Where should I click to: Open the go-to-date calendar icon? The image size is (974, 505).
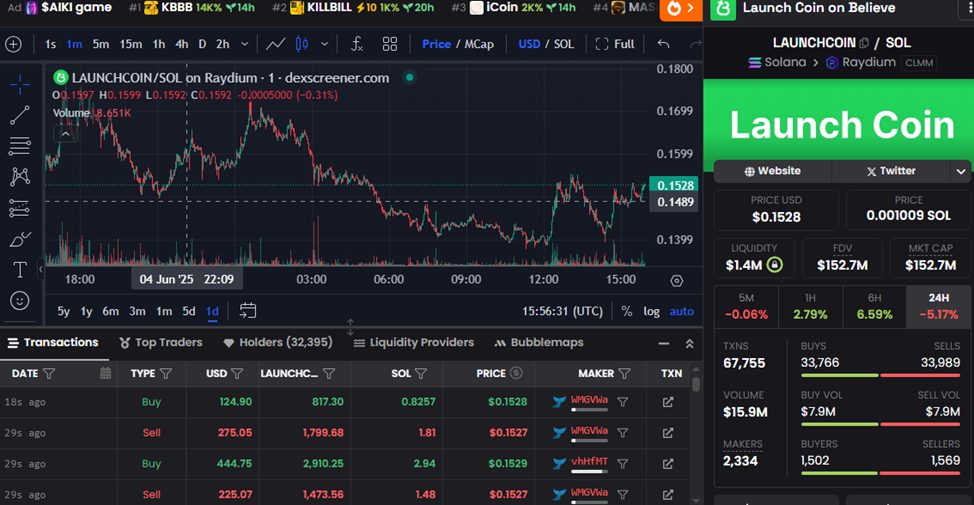[x=248, y=311]
